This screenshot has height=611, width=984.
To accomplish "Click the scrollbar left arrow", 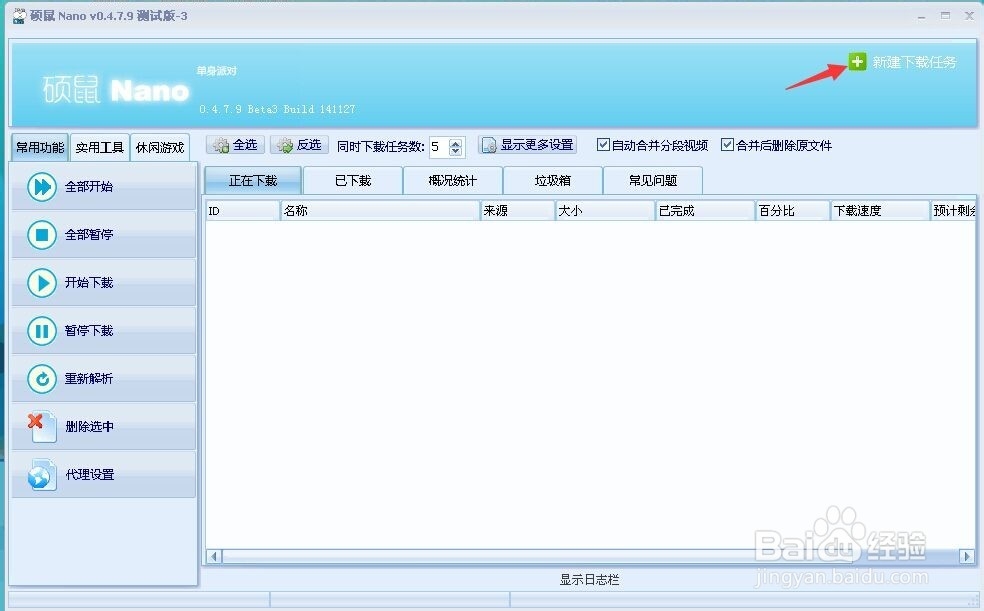I will 214,556.
